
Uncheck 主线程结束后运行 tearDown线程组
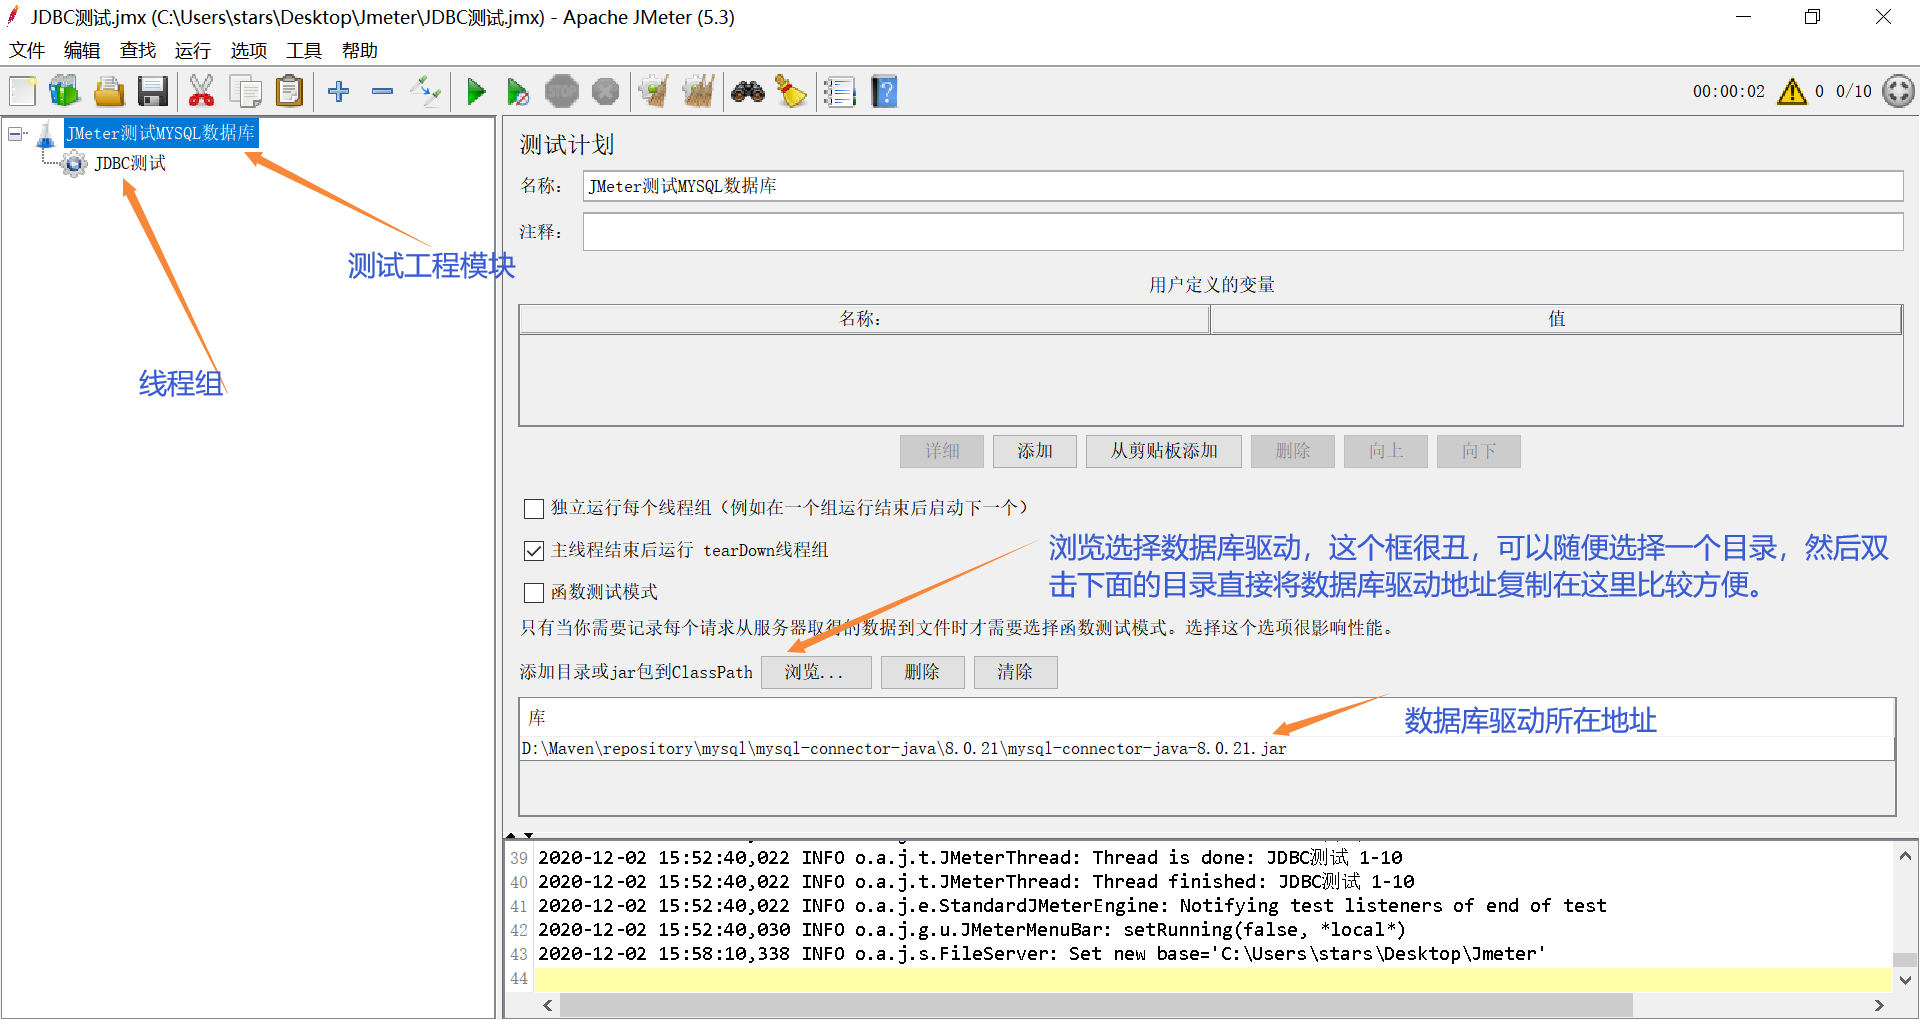pos(533,550)
